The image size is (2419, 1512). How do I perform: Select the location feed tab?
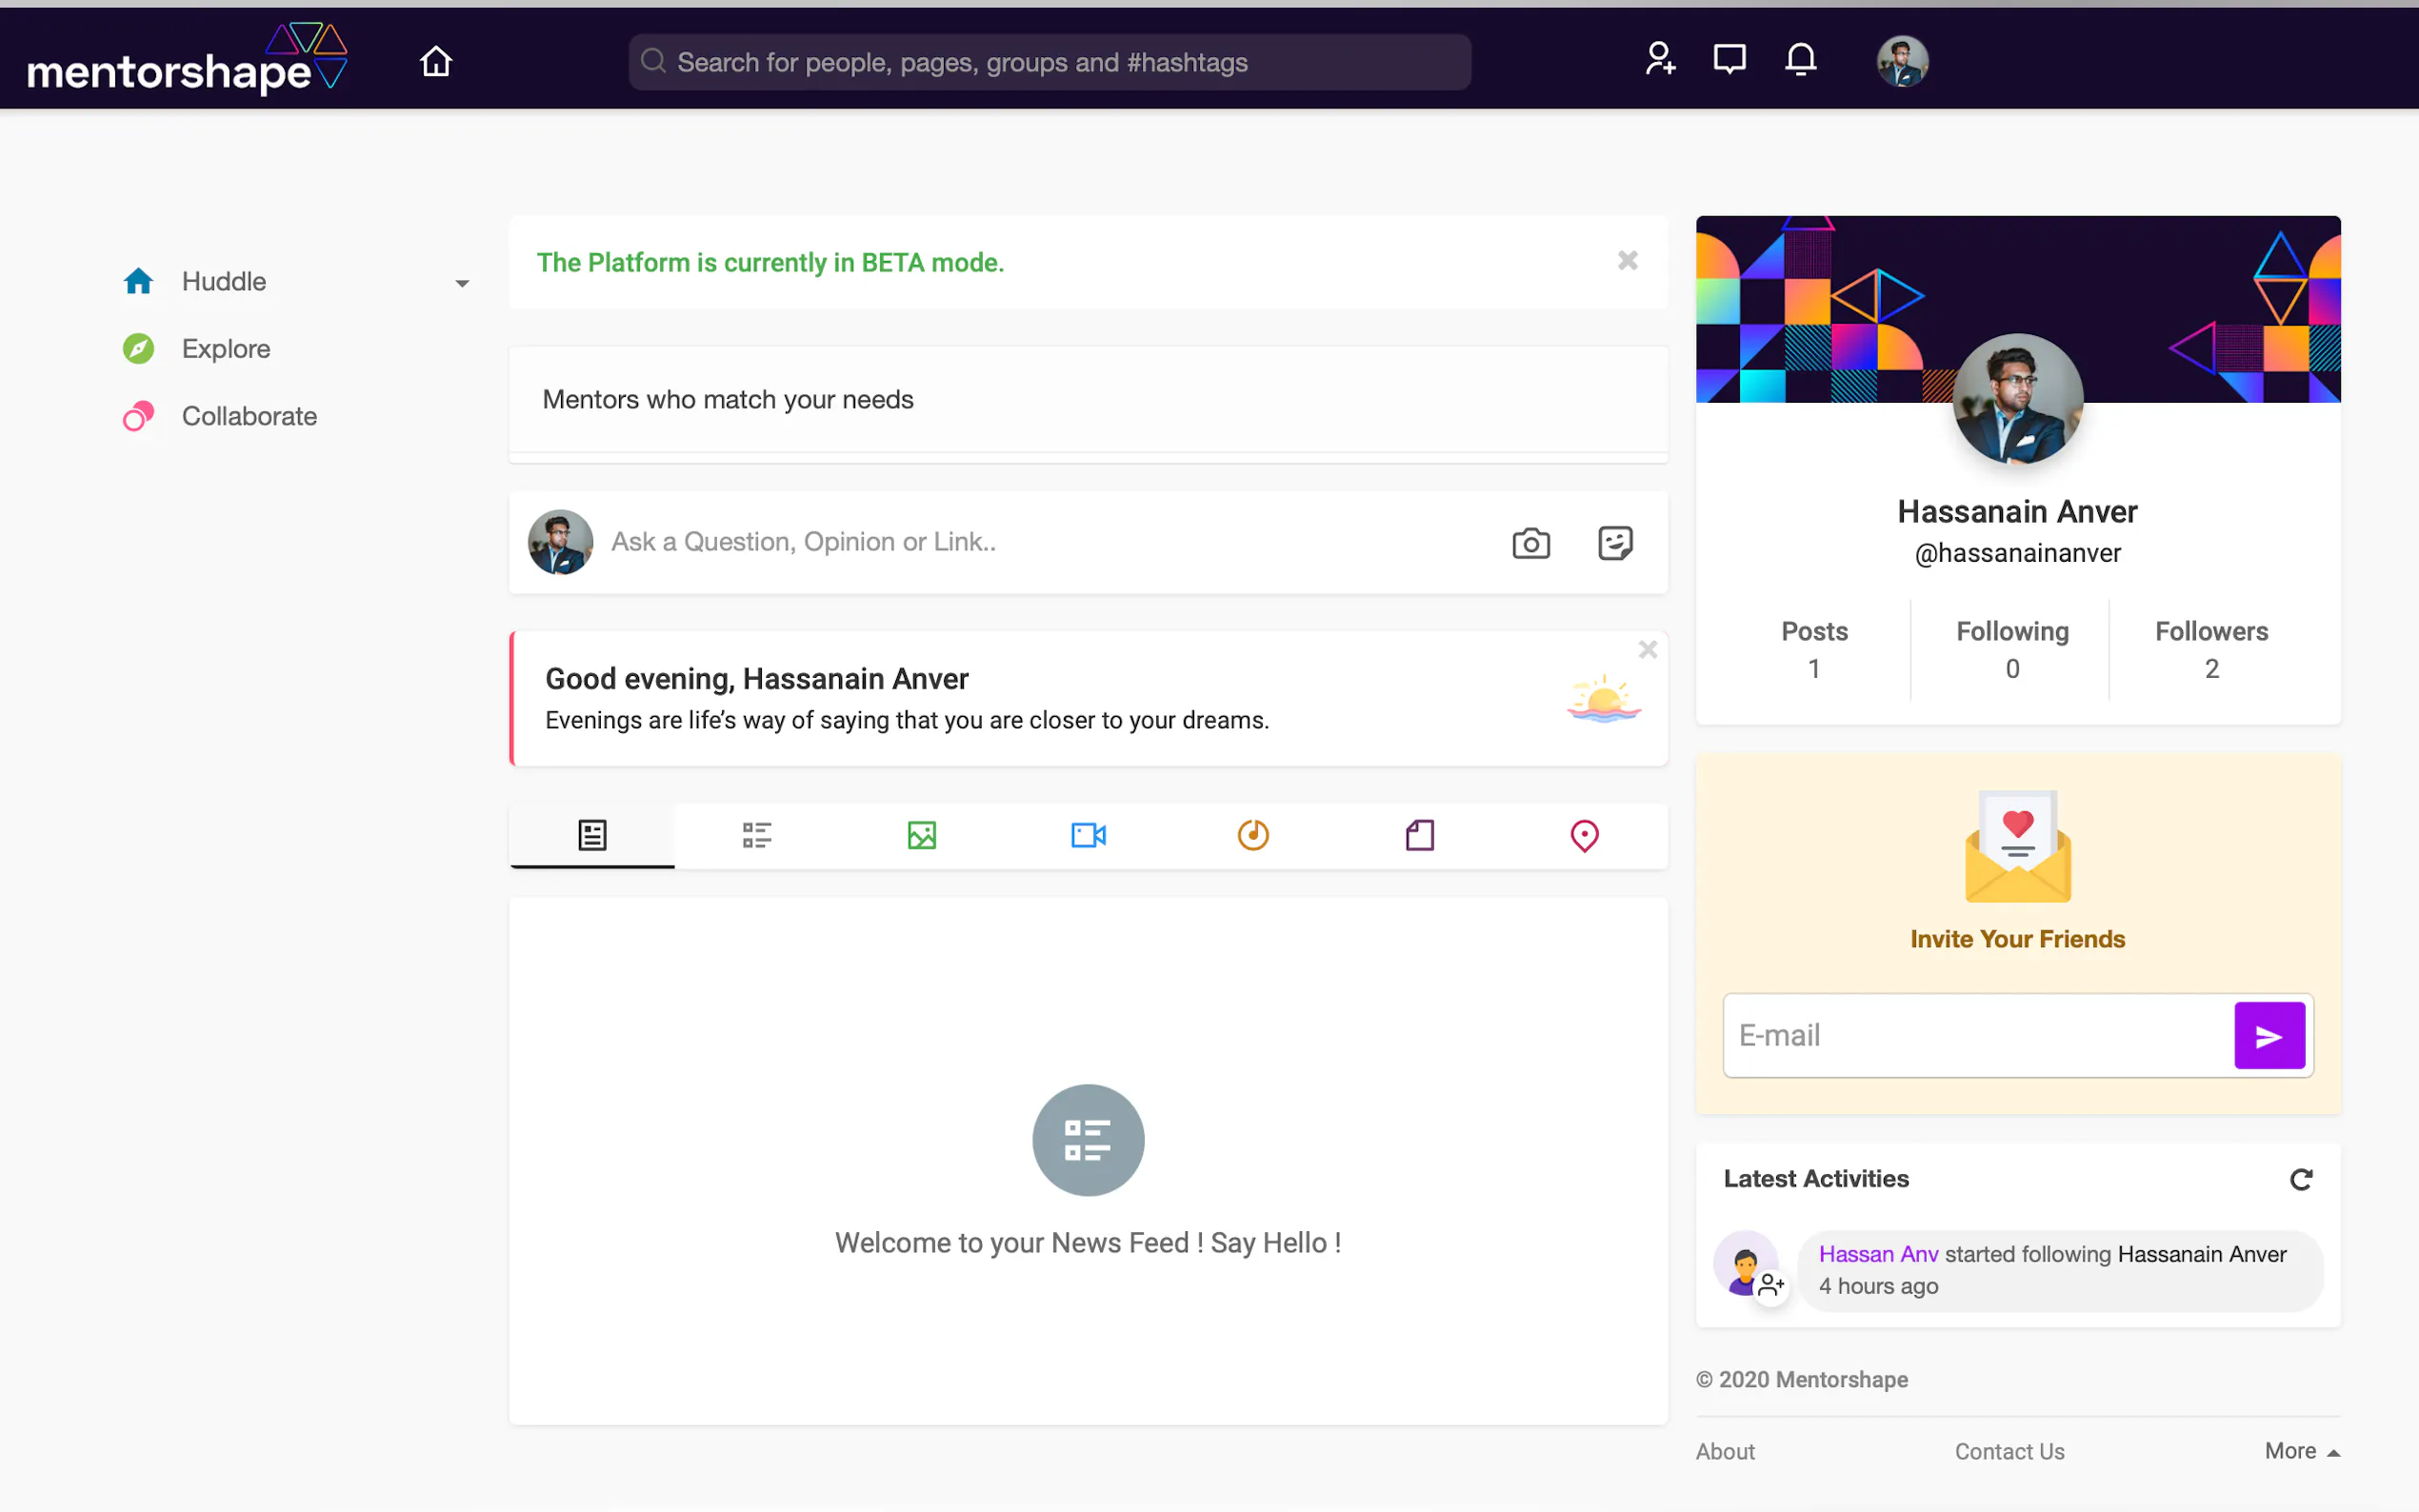(x=1584, y=835)
